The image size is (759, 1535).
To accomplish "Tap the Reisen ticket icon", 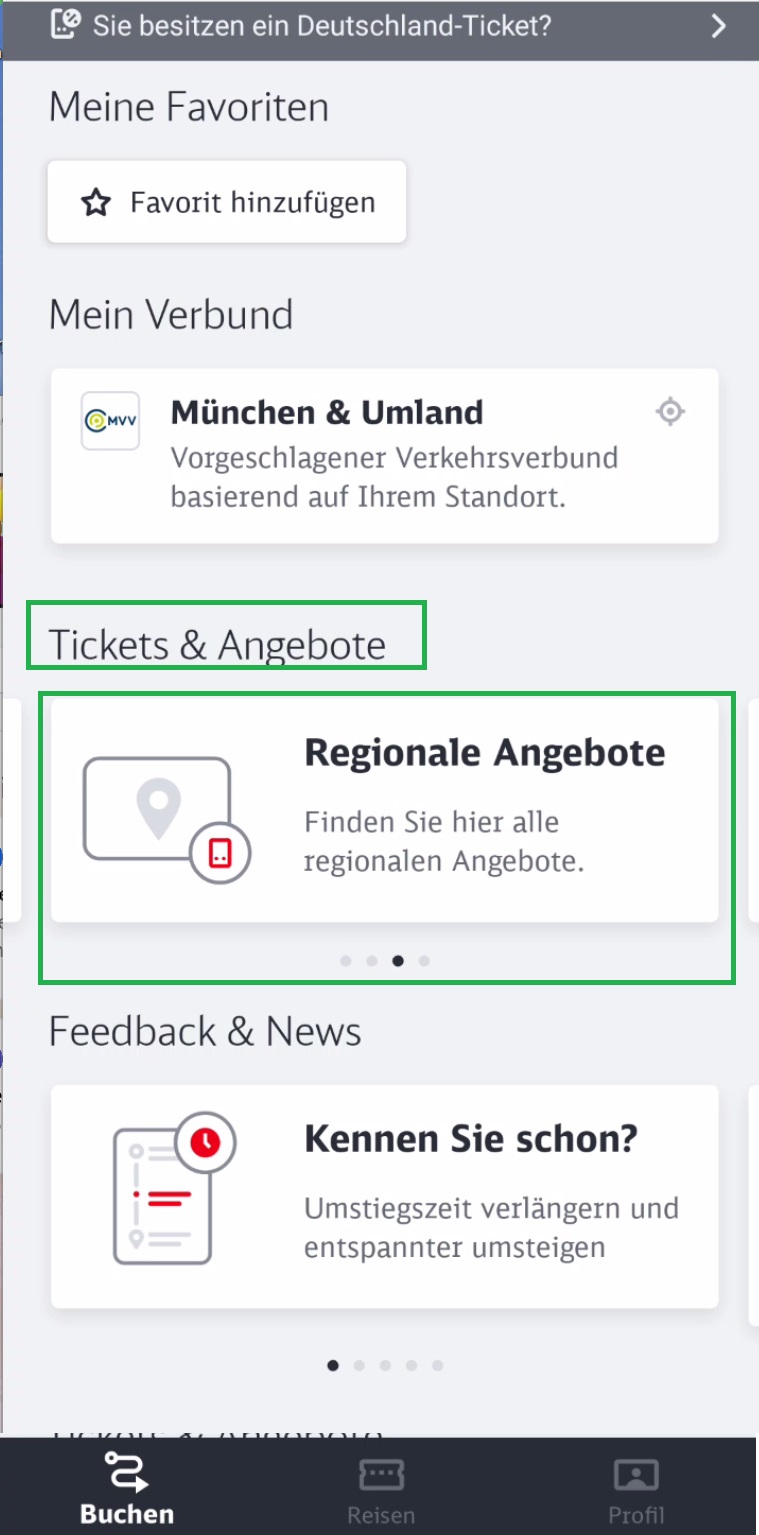I will (x=381, y=1475).
